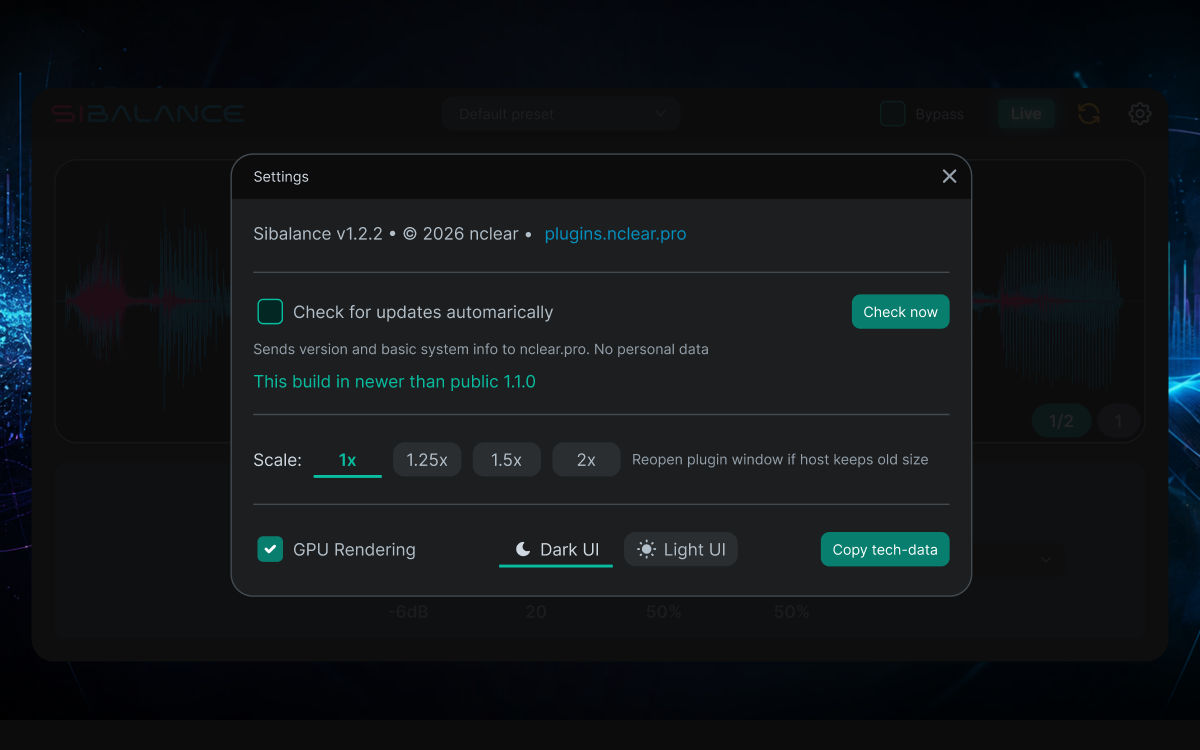Image resolution: width=1200 pixels, height=750 pixels.
Task: Disable the GPU Rendering checkbox
Action: [270, 549]
